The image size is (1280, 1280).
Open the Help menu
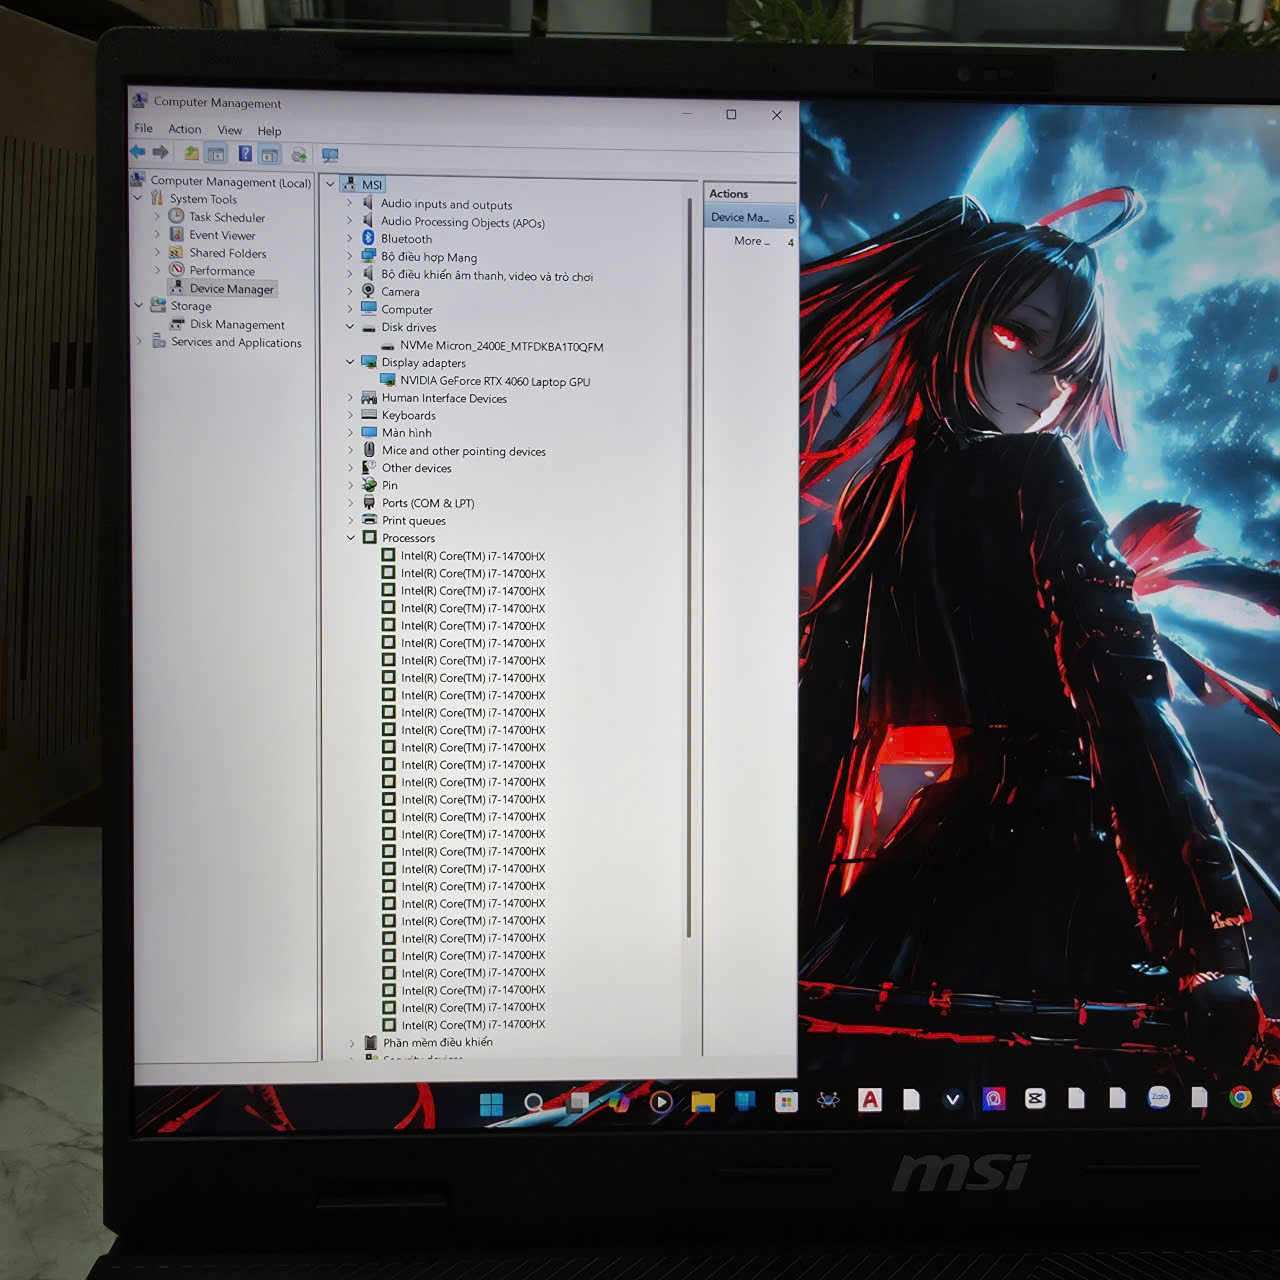click(269, 131)
